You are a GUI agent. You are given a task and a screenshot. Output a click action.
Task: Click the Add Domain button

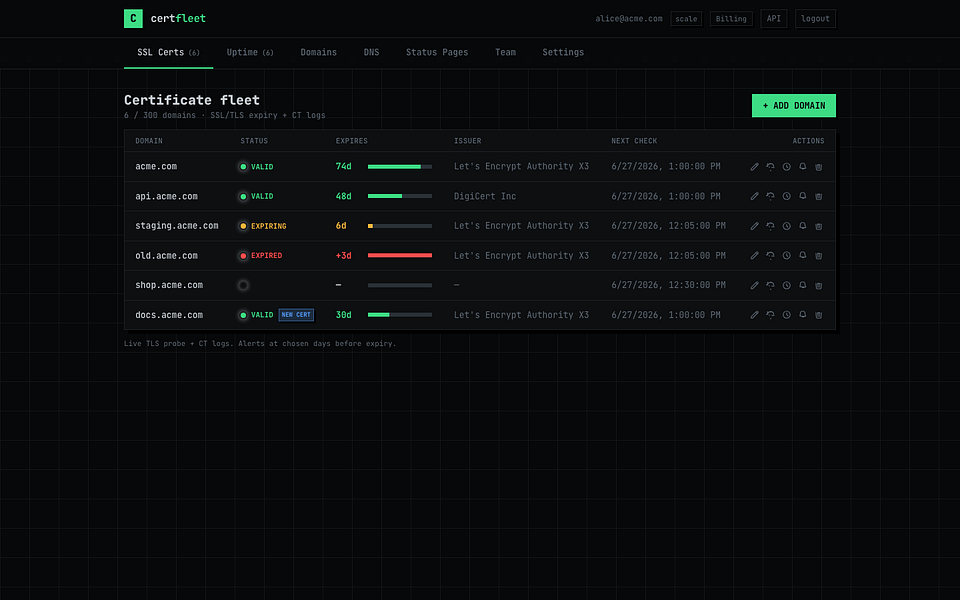793,105
